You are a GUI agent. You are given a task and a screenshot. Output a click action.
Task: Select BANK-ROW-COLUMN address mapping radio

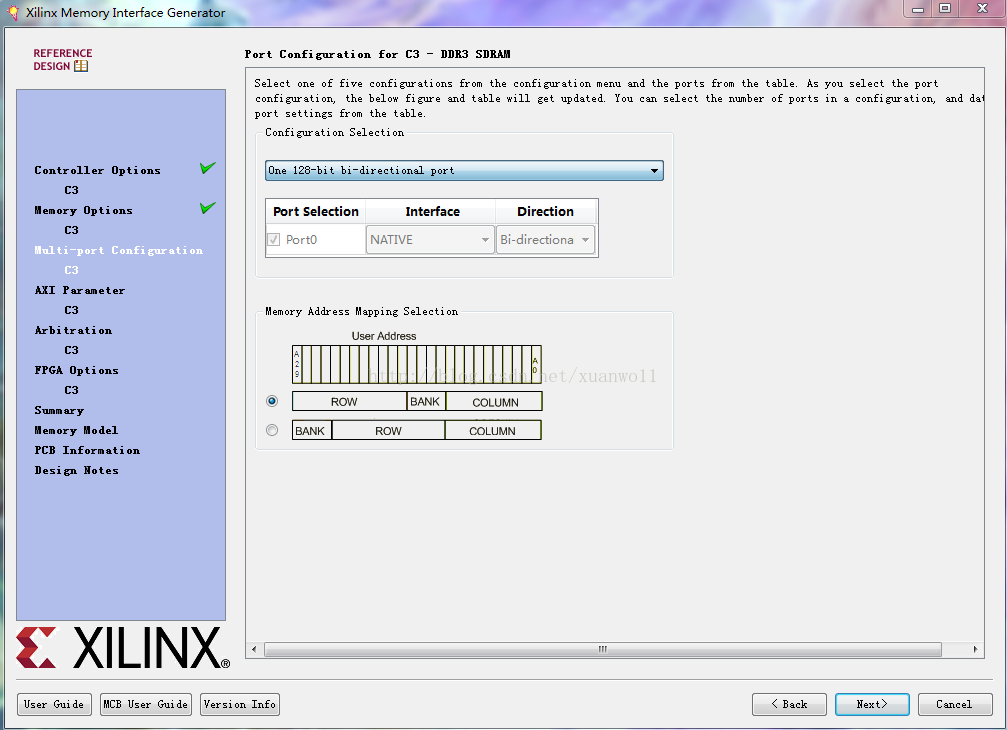[x=272, y=430]
